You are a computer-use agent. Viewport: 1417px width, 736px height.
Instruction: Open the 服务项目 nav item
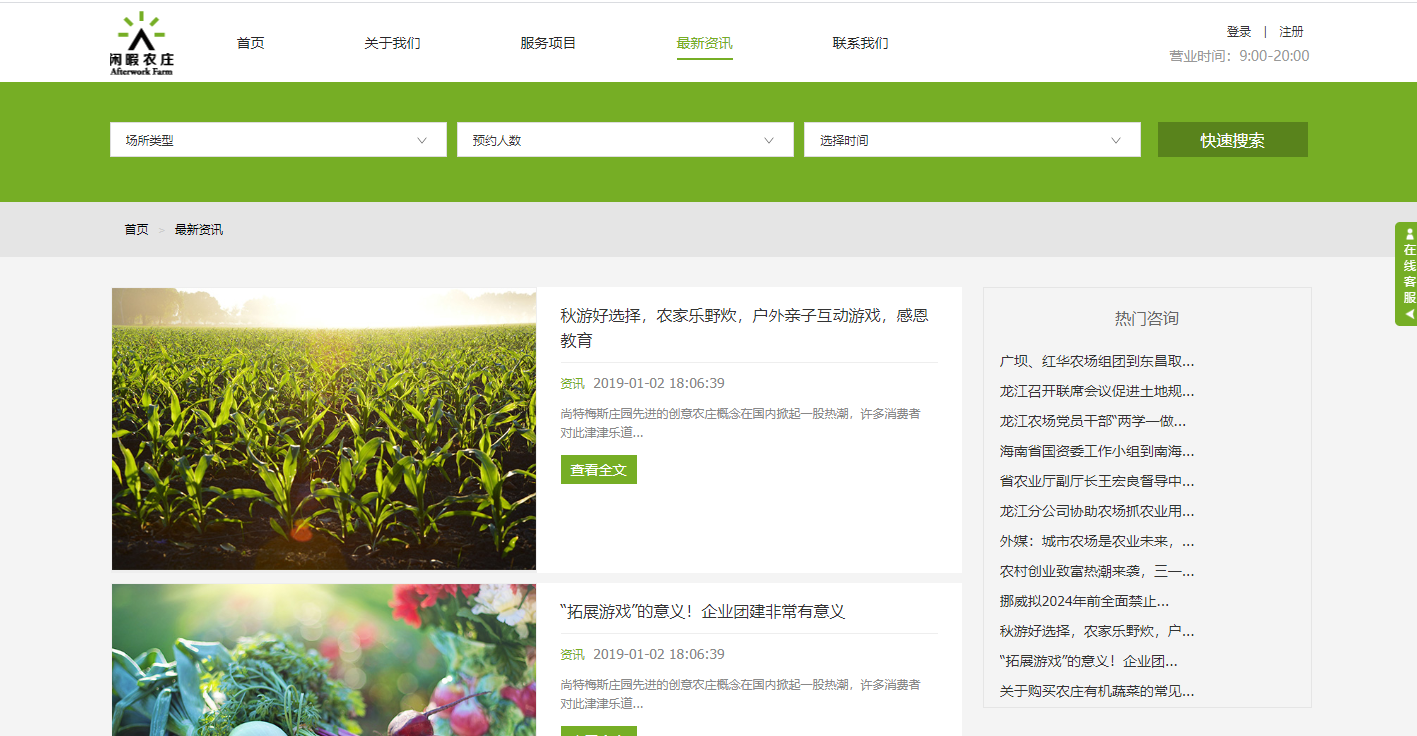tap(548, 43)
